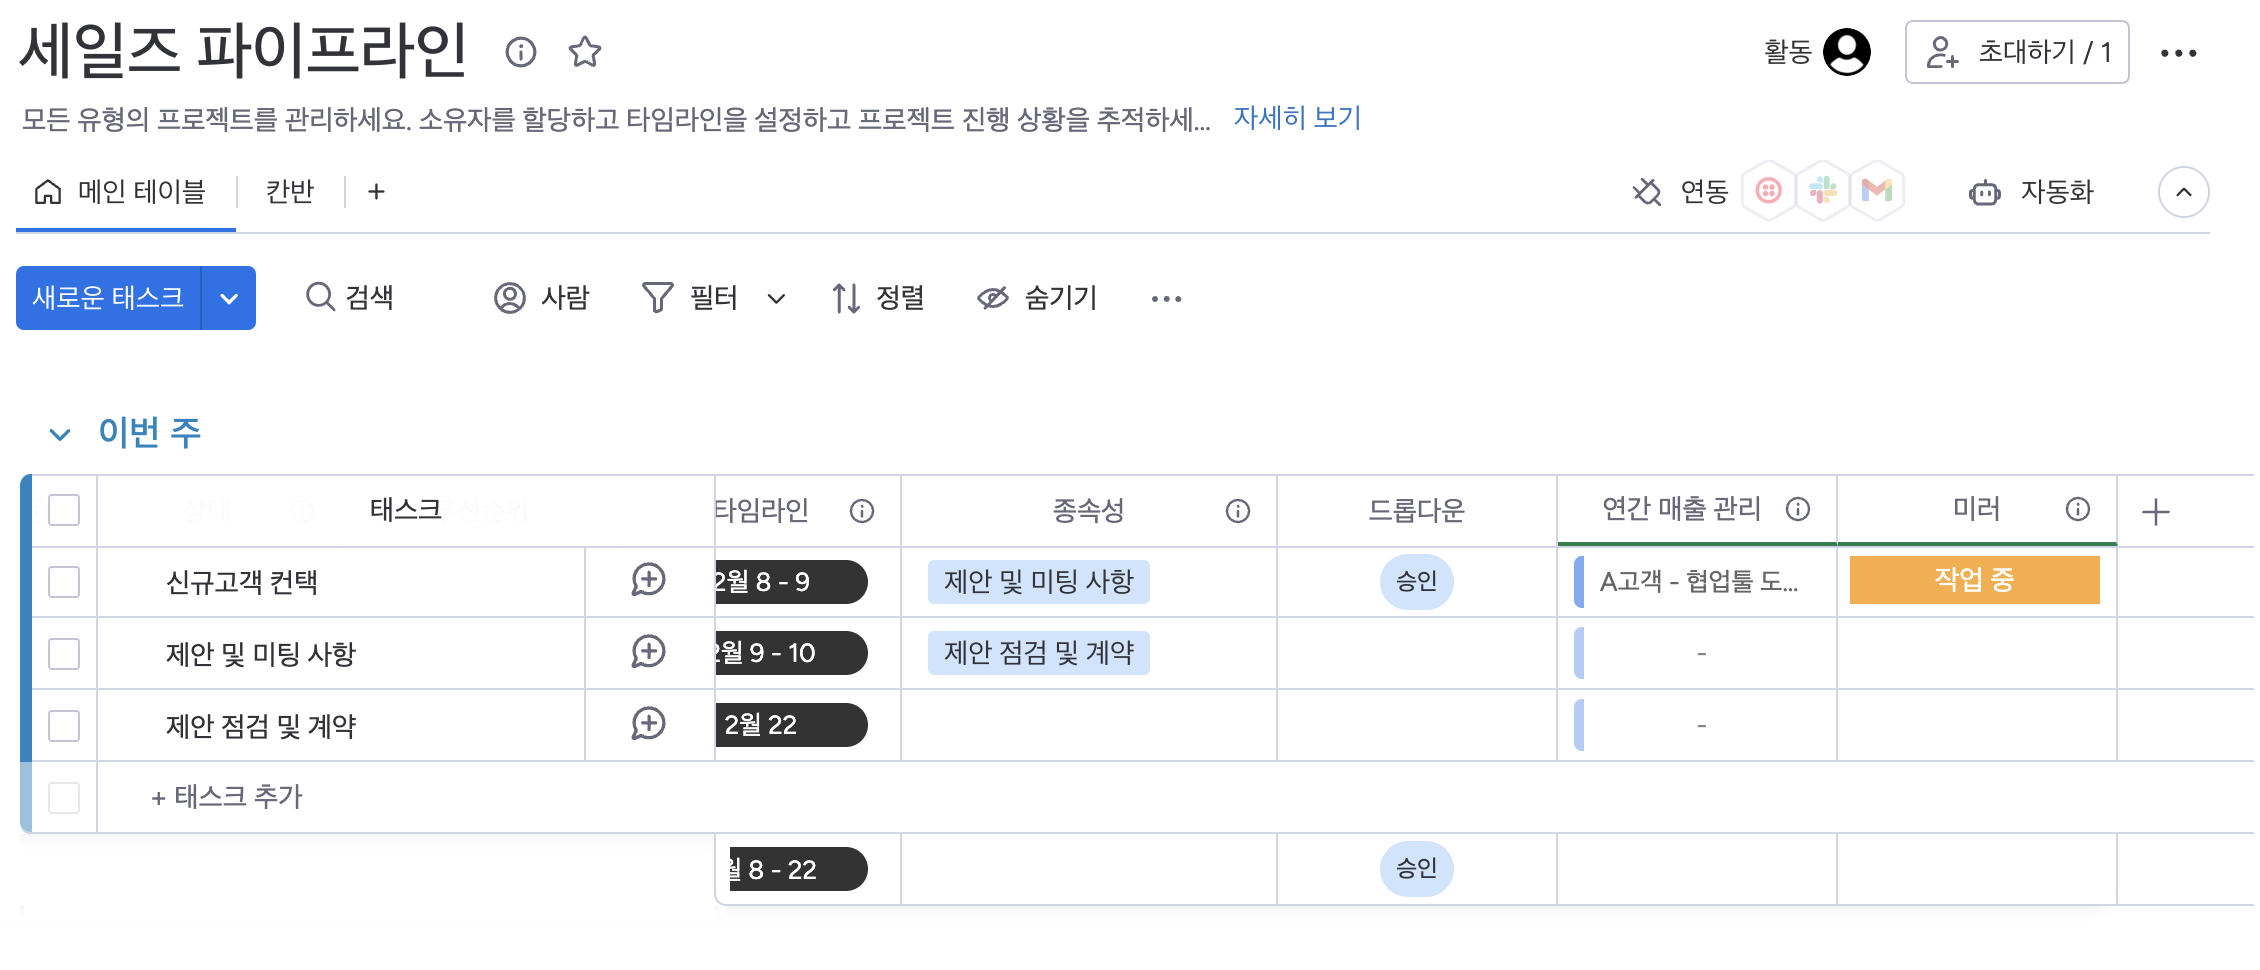The height and width of the screenshot is (970, 2260).
Task: Open the Slack integration icon
Action: coord(1823,190)
